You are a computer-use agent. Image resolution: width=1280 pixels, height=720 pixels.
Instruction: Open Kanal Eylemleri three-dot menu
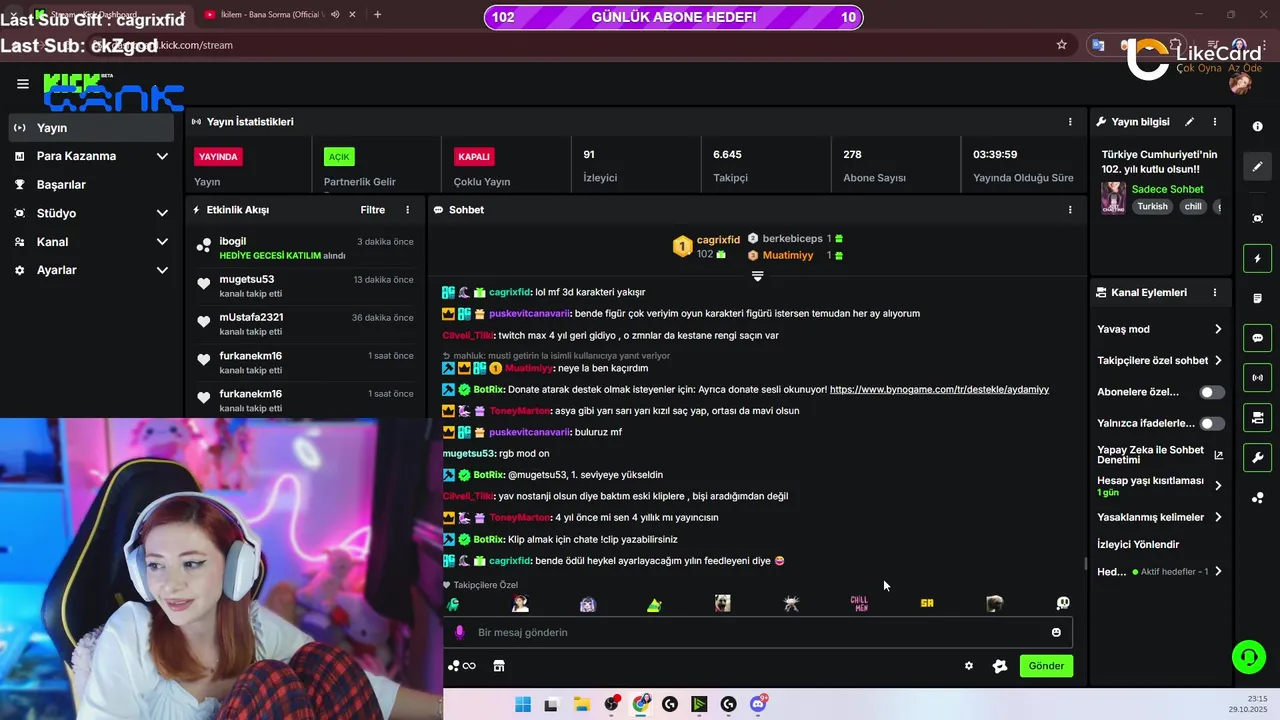click(1215, 293)
